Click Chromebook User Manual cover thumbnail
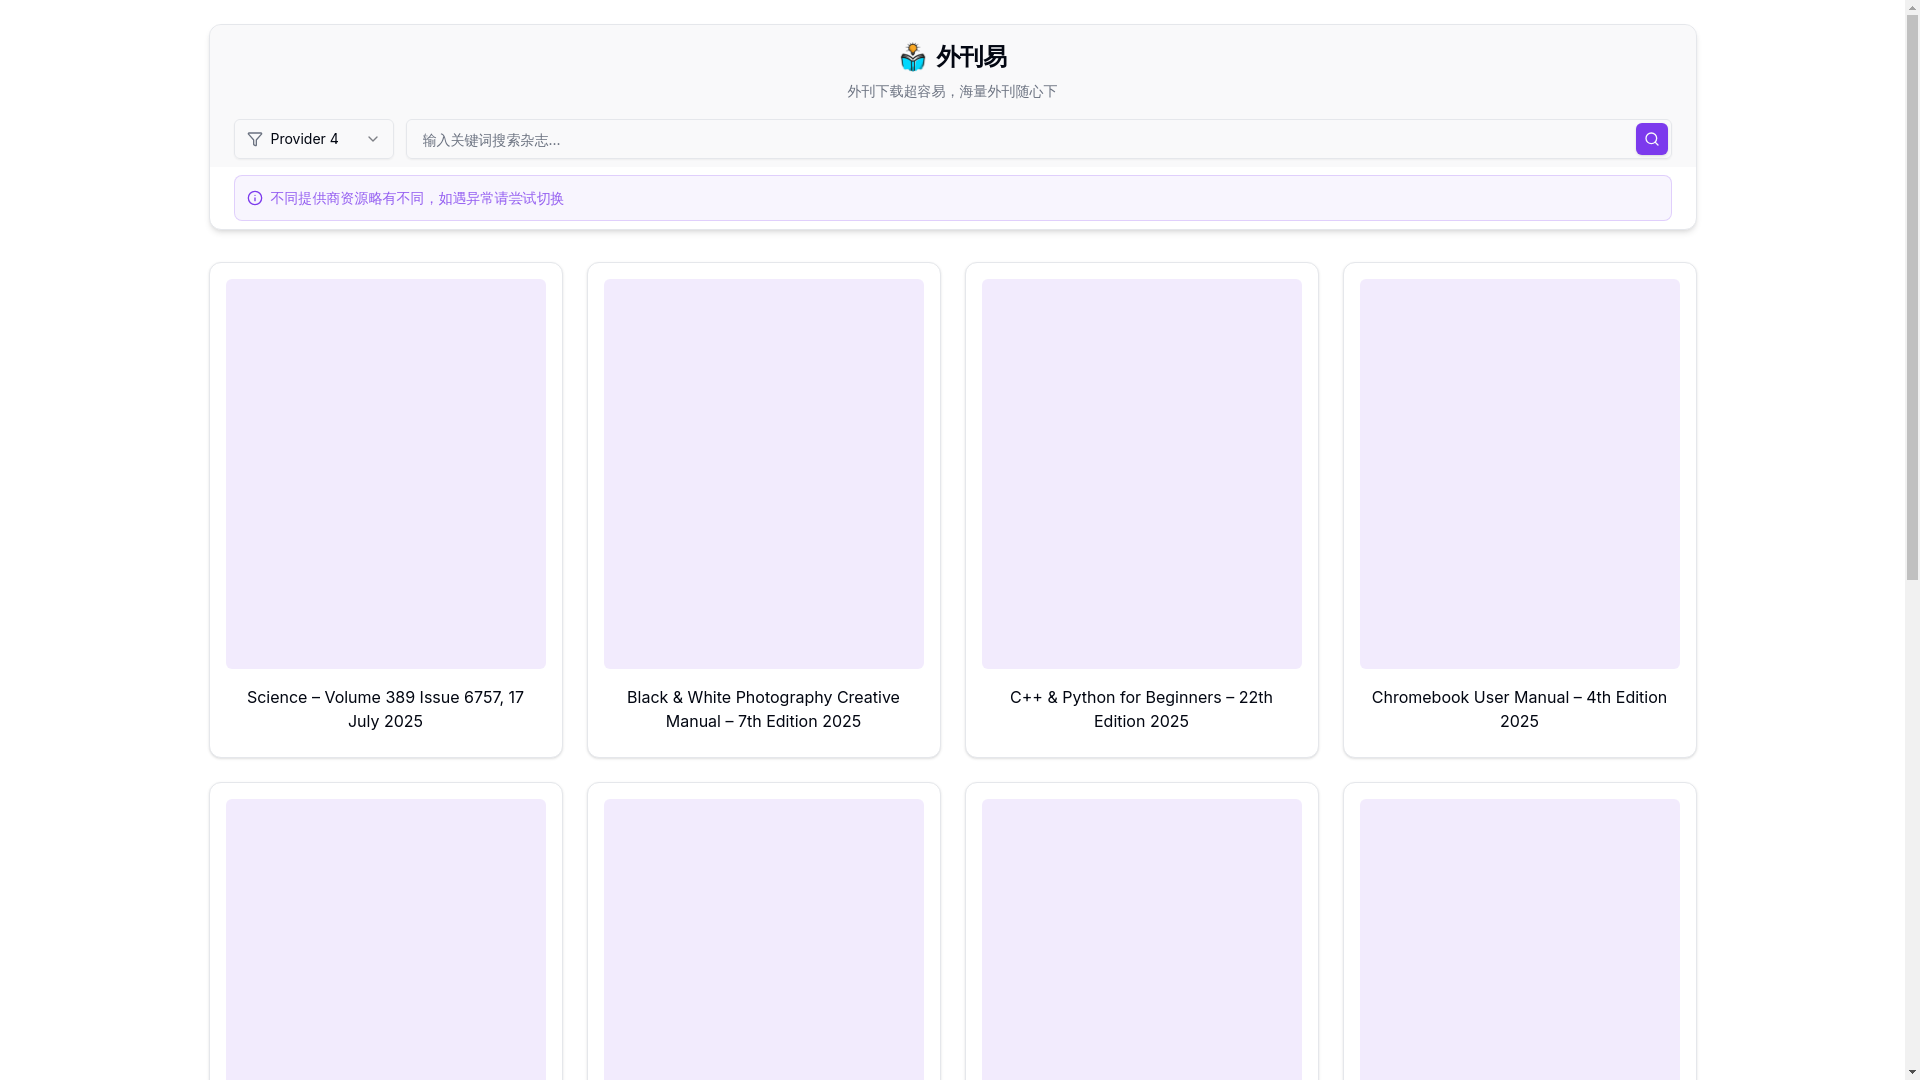Viewport: 1920px width, 1080px height. [1519, 473]
